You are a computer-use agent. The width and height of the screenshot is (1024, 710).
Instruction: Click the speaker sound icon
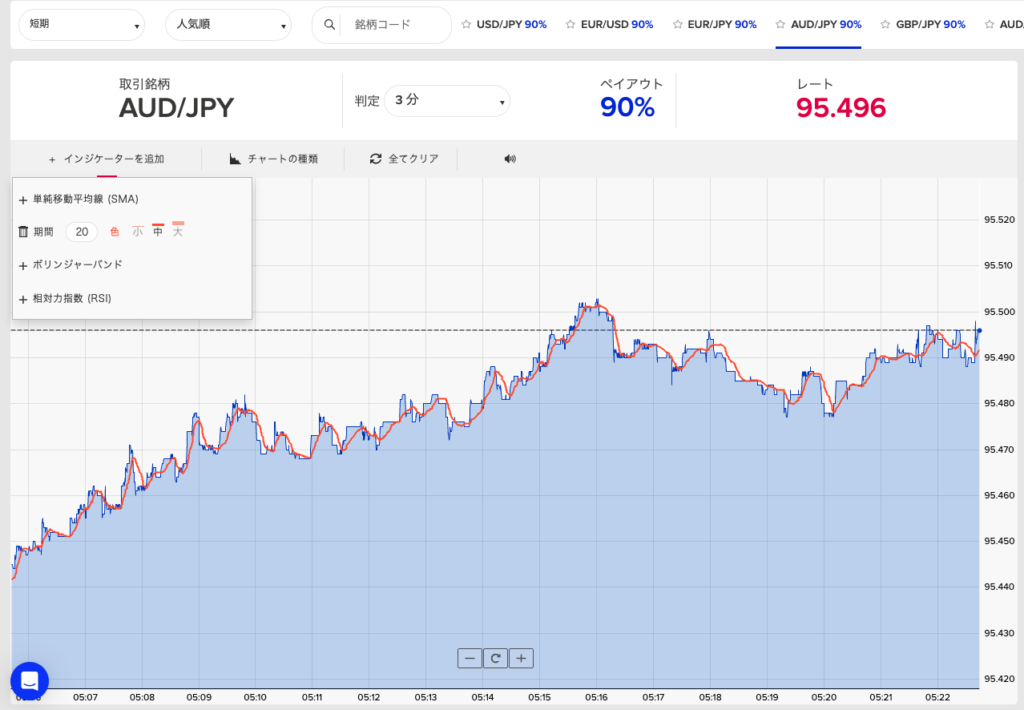click(x=510, y=159)
